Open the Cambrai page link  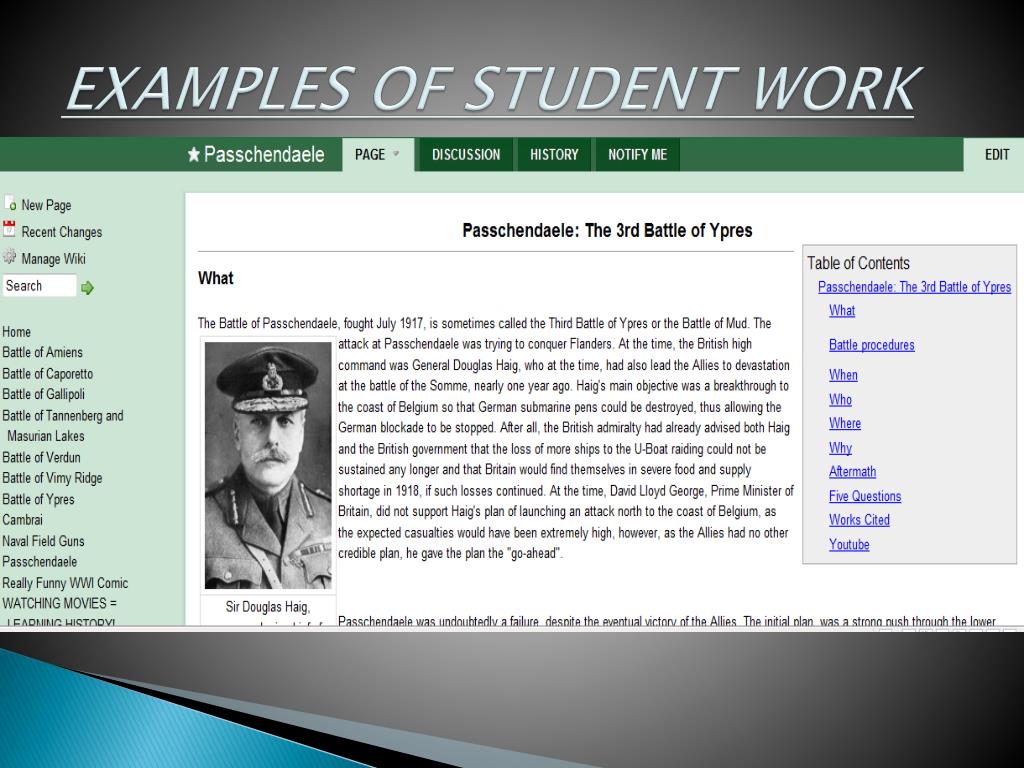tap(22, 520)
